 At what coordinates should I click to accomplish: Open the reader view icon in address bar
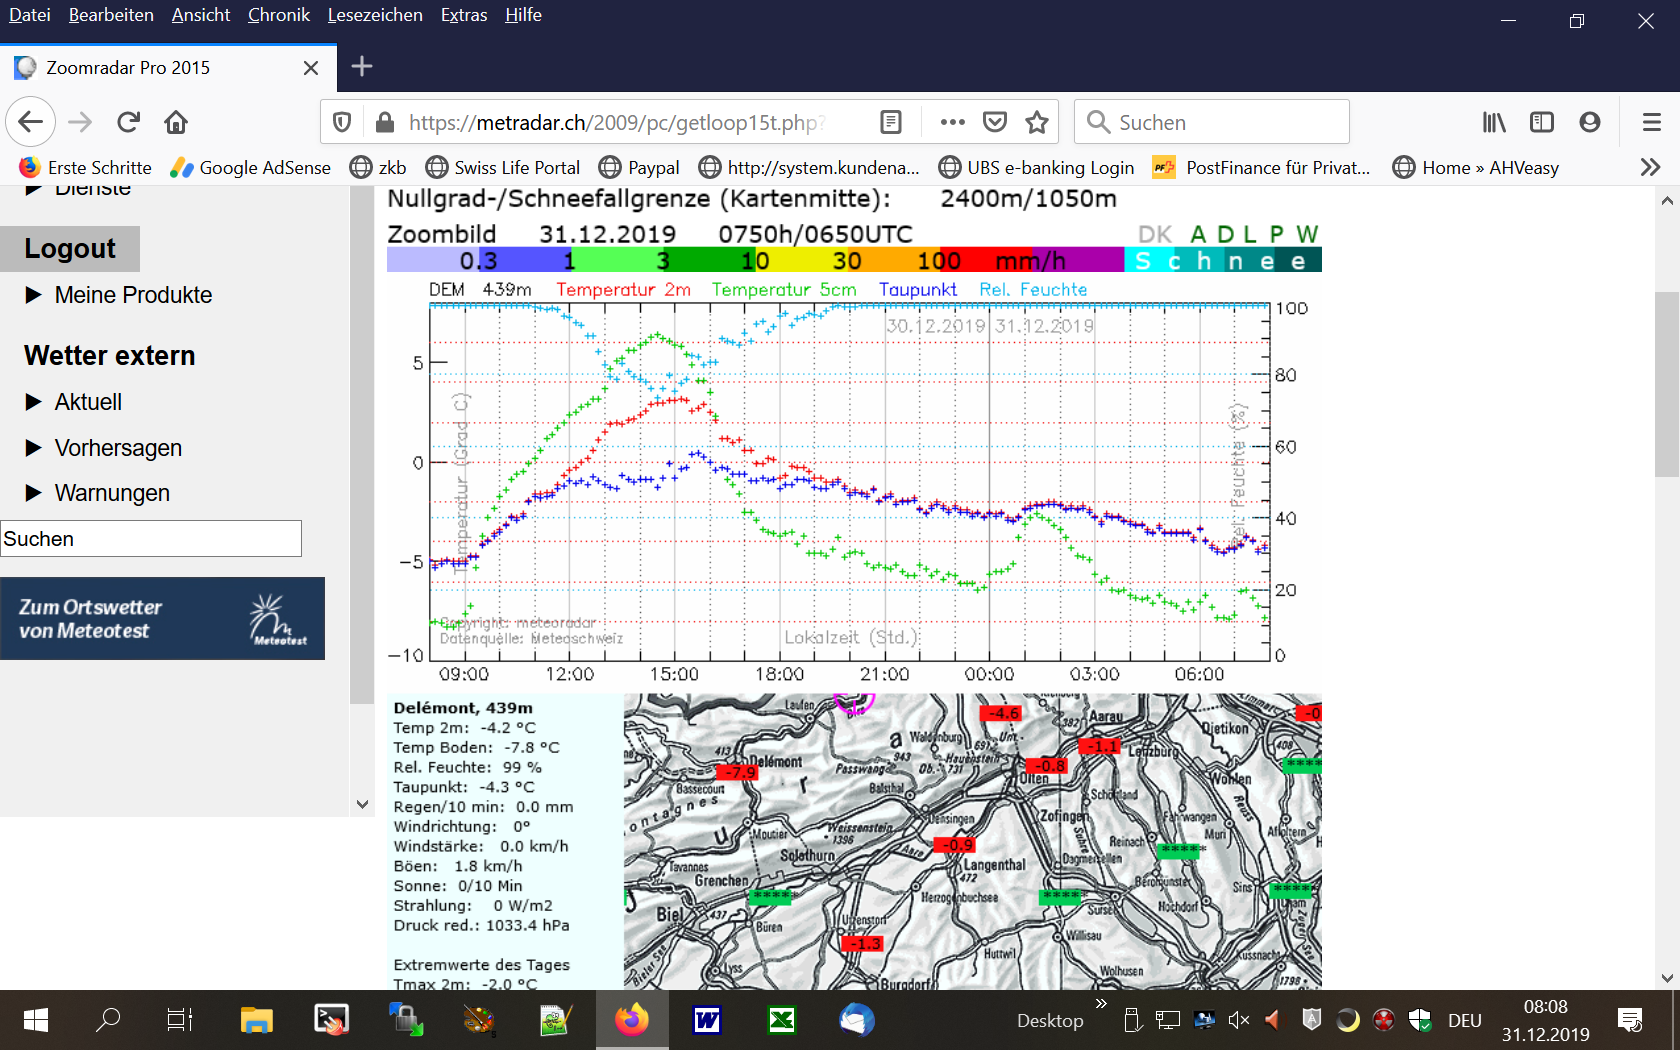click(890, 122)
